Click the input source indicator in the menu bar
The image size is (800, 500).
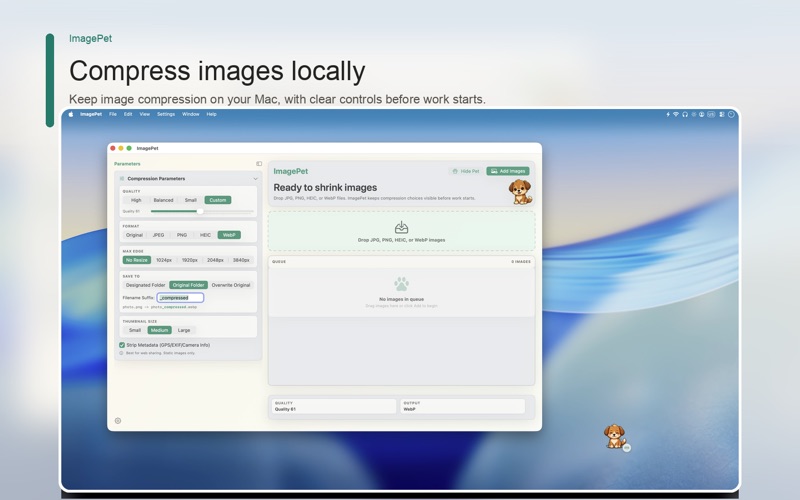(x=711, y=114)
